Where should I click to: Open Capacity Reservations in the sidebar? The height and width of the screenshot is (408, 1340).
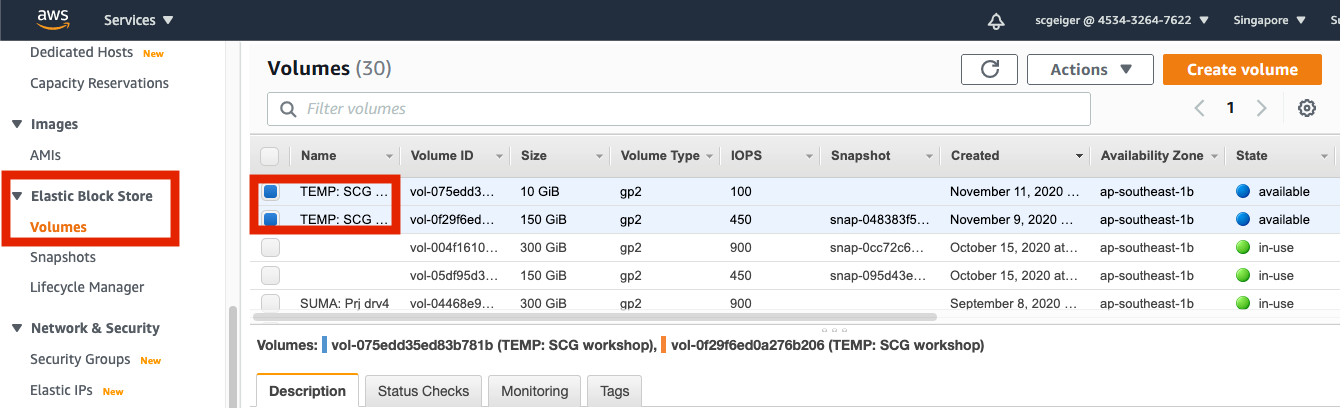99,83
